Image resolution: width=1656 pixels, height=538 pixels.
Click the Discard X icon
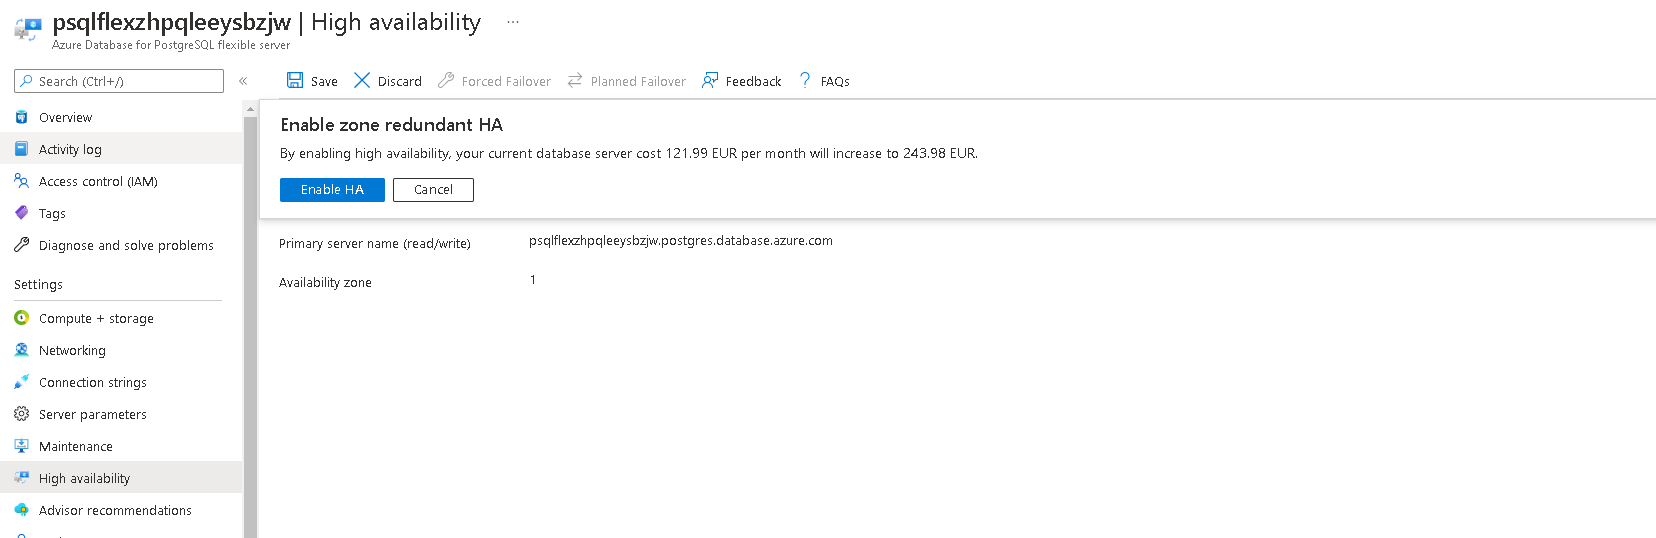coord(362,80)
